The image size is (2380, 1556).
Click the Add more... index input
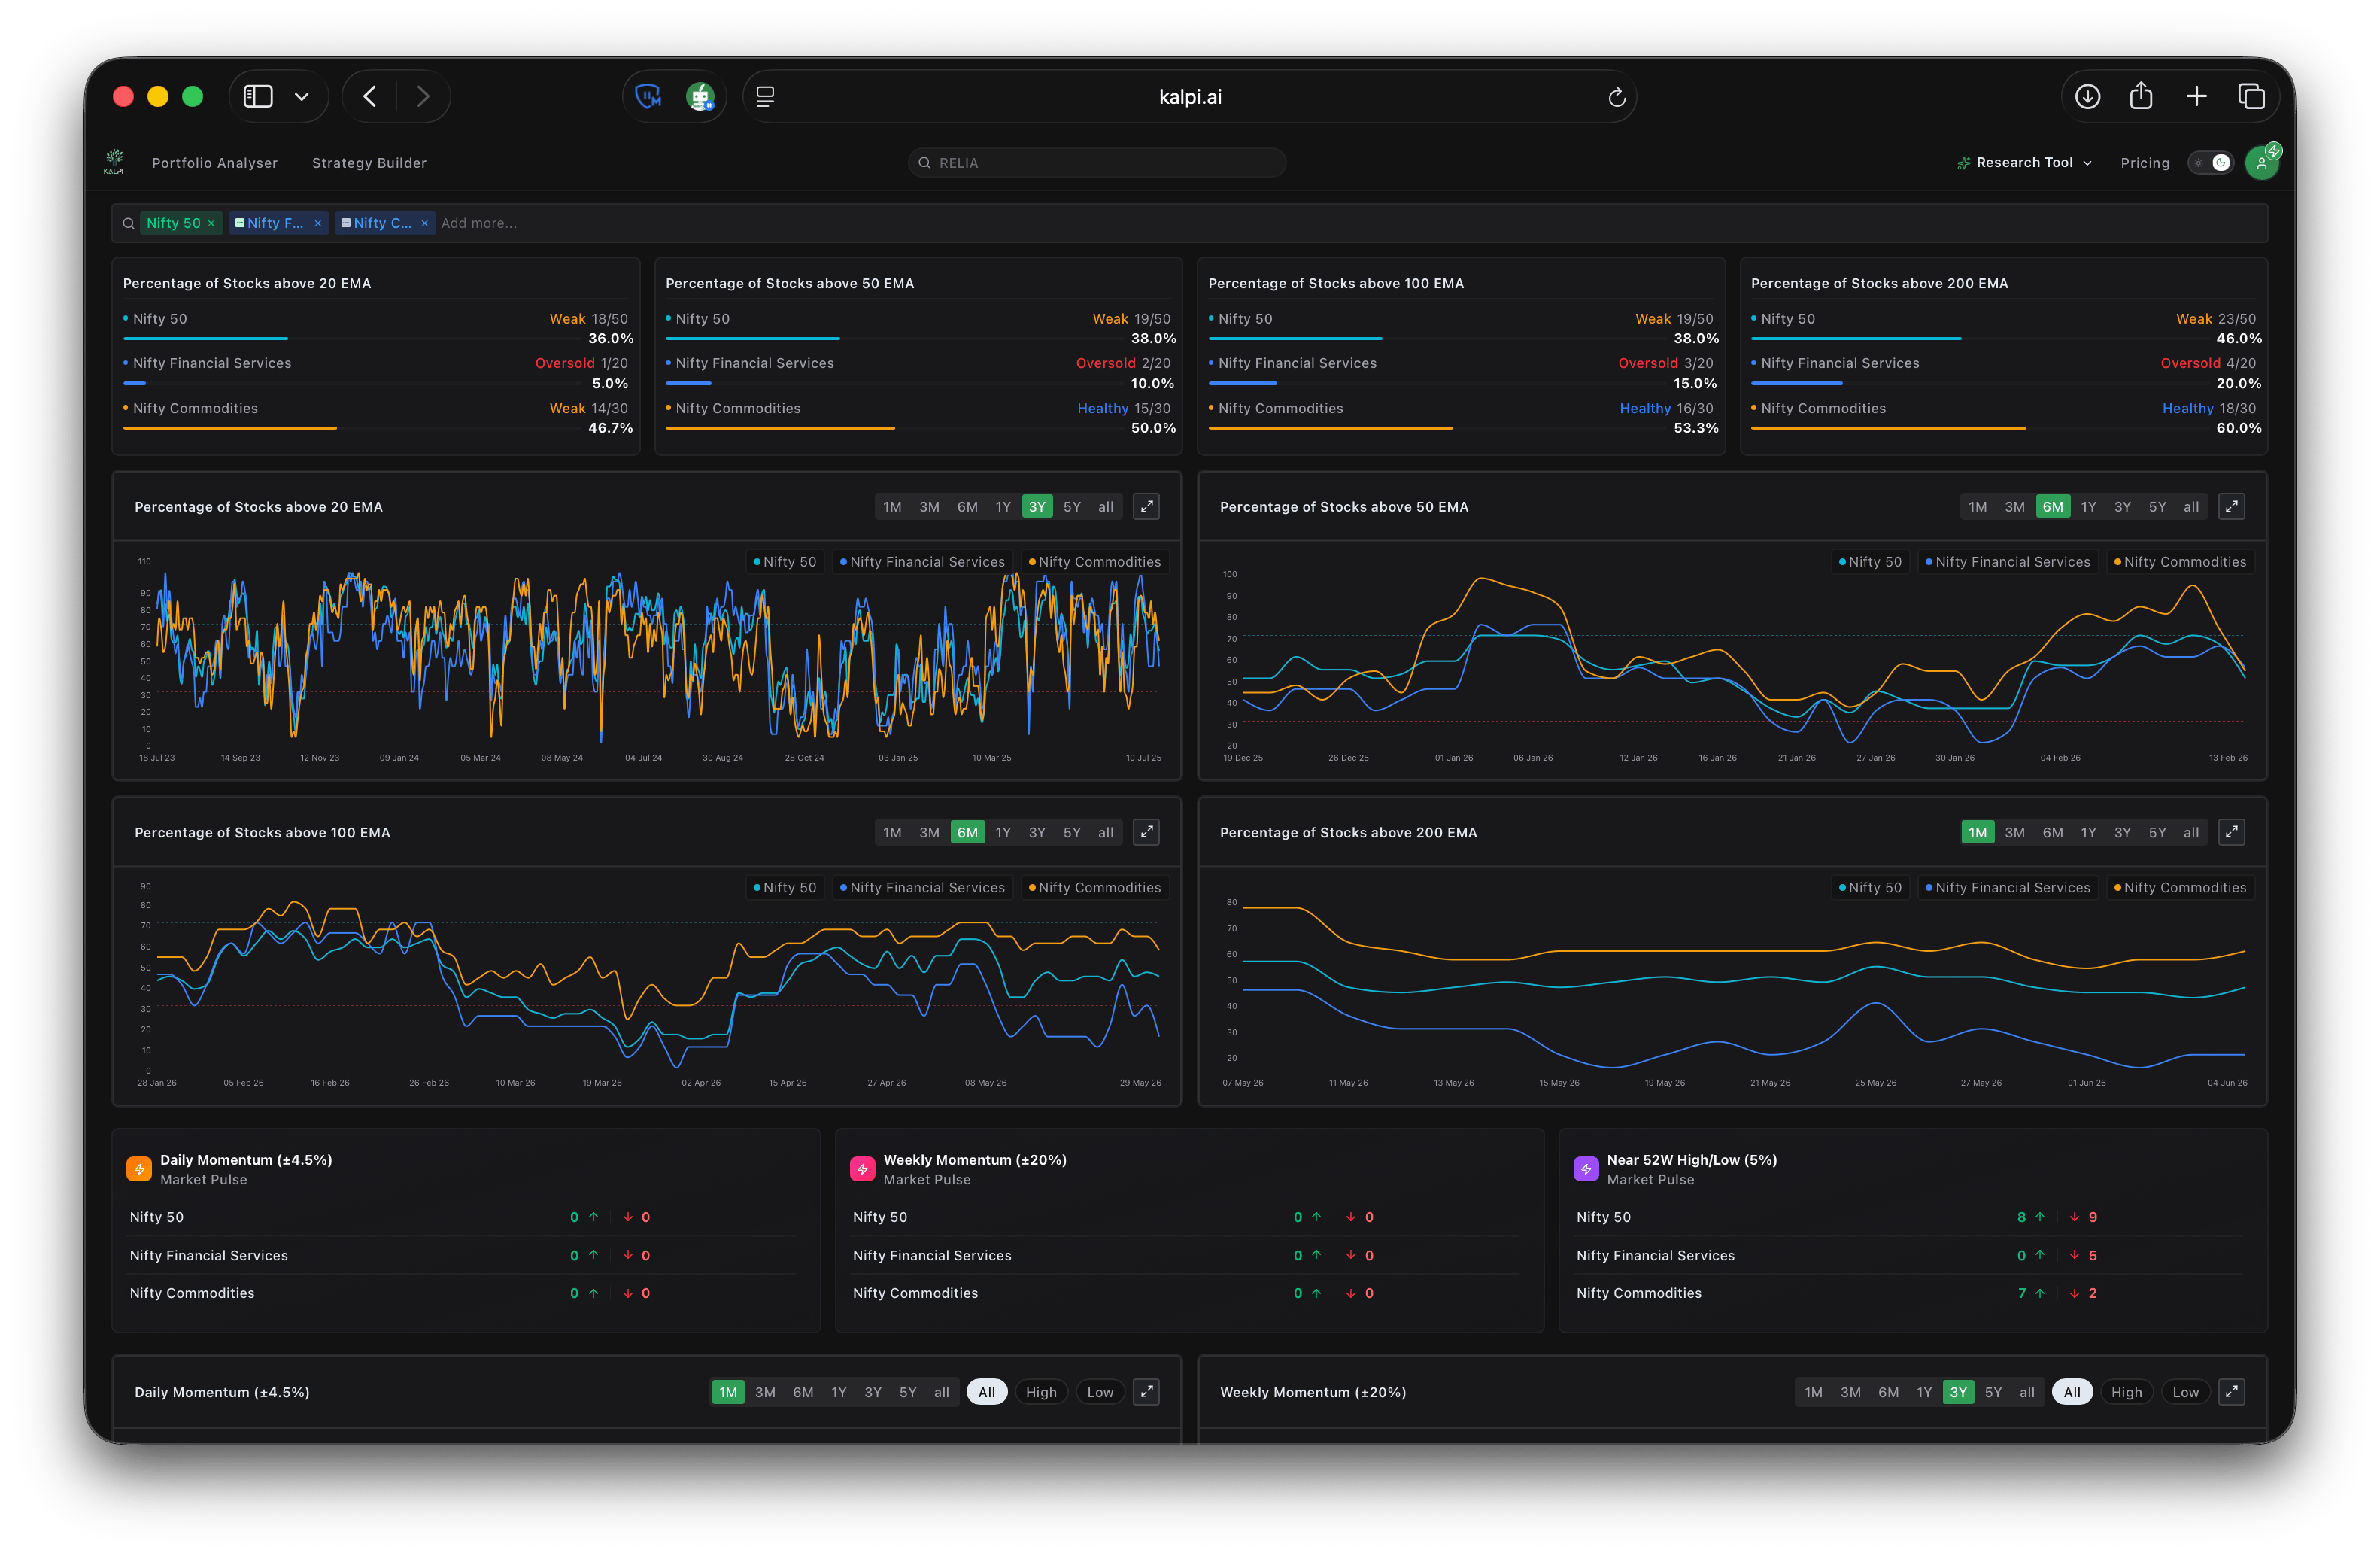479,223
